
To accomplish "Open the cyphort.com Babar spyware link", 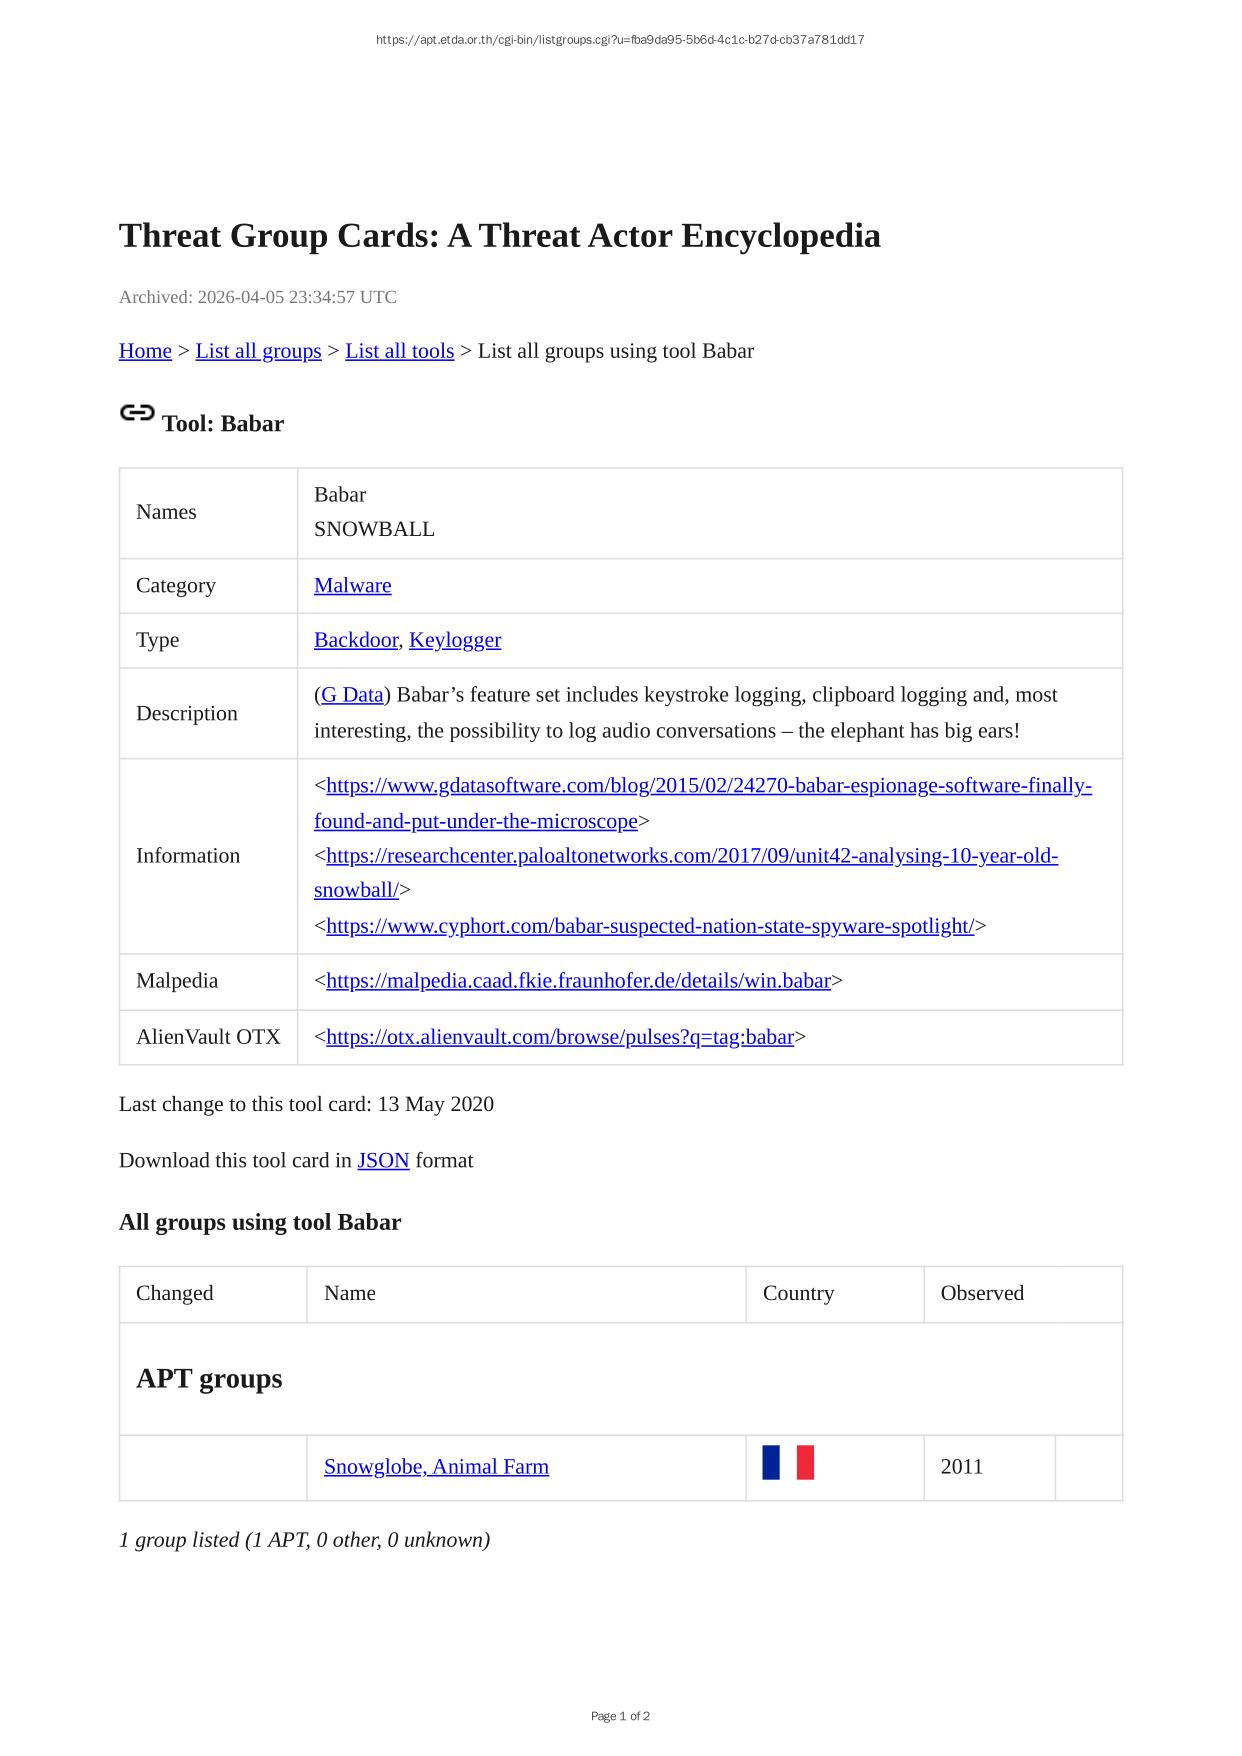I will click(650, 926).
